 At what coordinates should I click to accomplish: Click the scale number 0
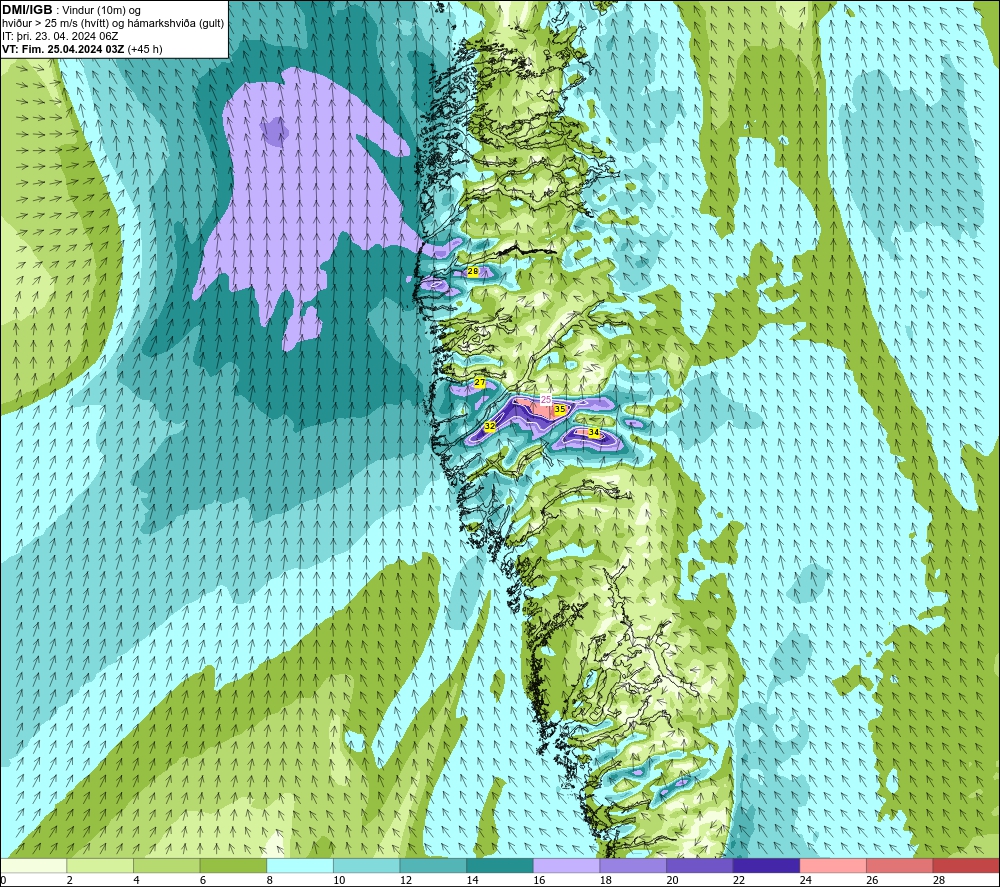(x=3, y=880)
